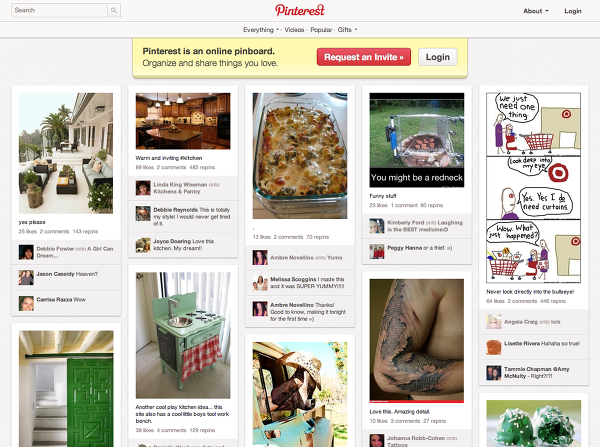This screenshot has width=600, height=447.
Task: Click Login link in top header
Action: tap(573, 11)
